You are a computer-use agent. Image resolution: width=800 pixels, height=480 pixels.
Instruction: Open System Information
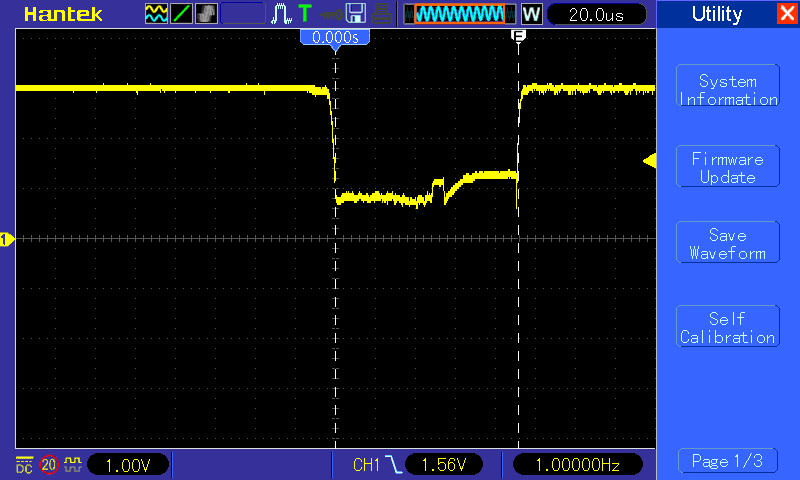pos(728,86)
